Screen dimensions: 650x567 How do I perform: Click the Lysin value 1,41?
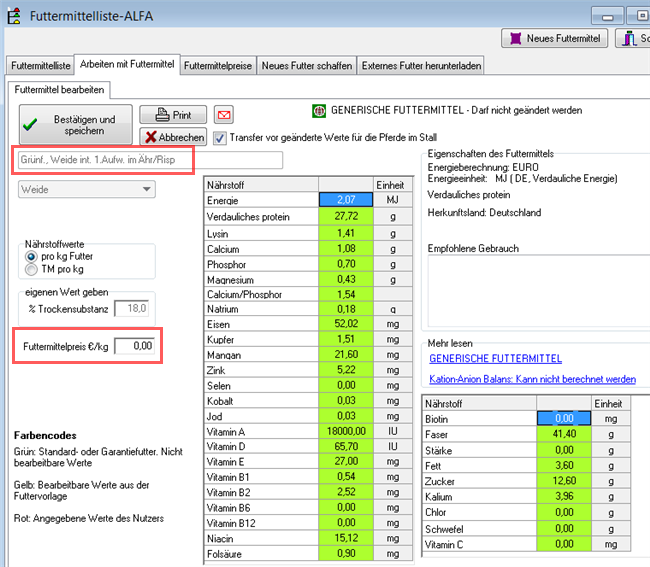(x=346, y=233)
